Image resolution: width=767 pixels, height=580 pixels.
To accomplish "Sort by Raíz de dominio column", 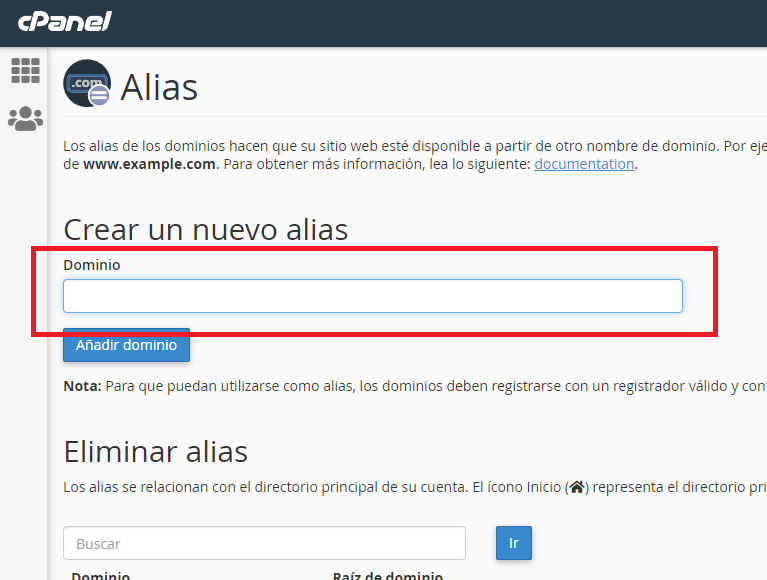I will click(x=387, y=575).
